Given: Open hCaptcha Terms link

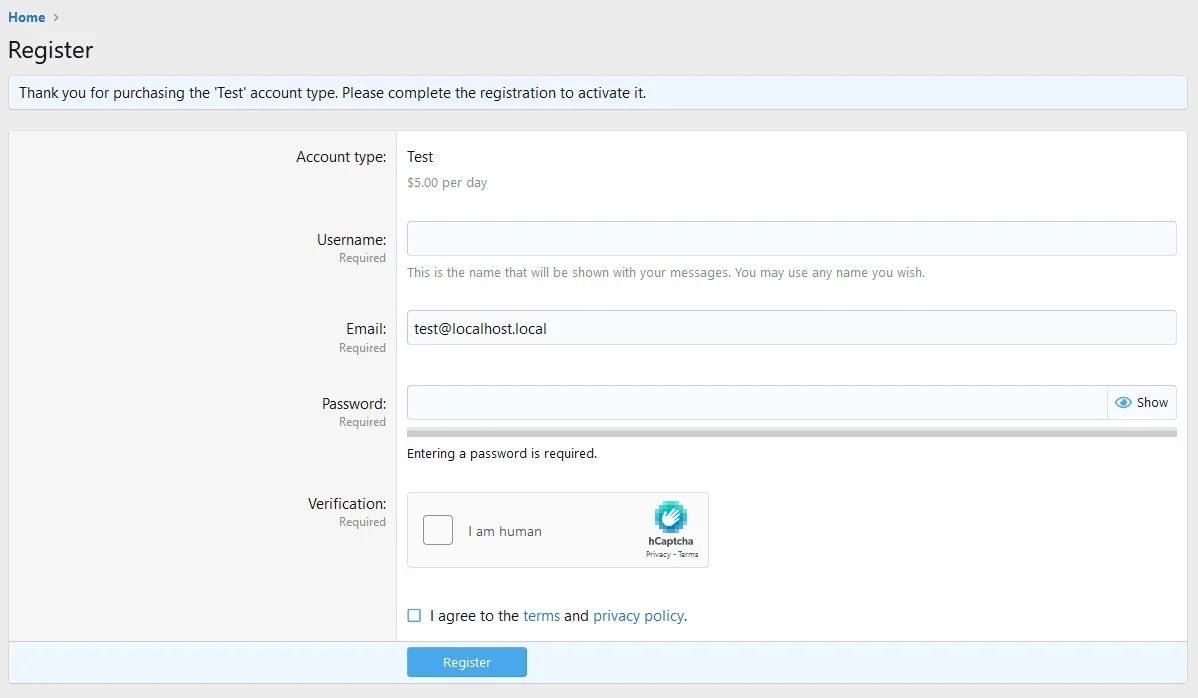Looking at the screenshot, I should coord(688,554).
